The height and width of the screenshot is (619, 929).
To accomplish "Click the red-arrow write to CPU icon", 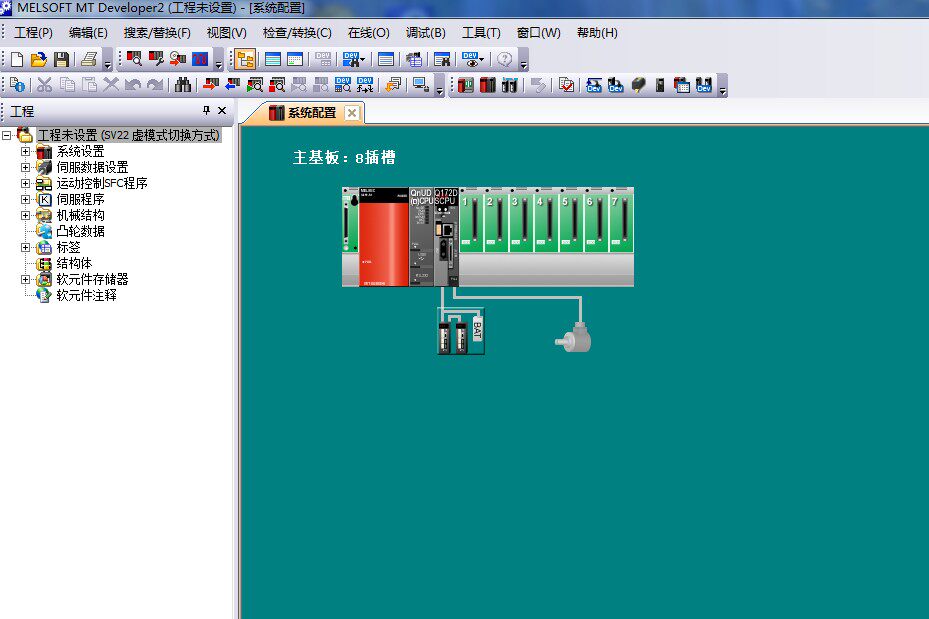I will (210, 85).
